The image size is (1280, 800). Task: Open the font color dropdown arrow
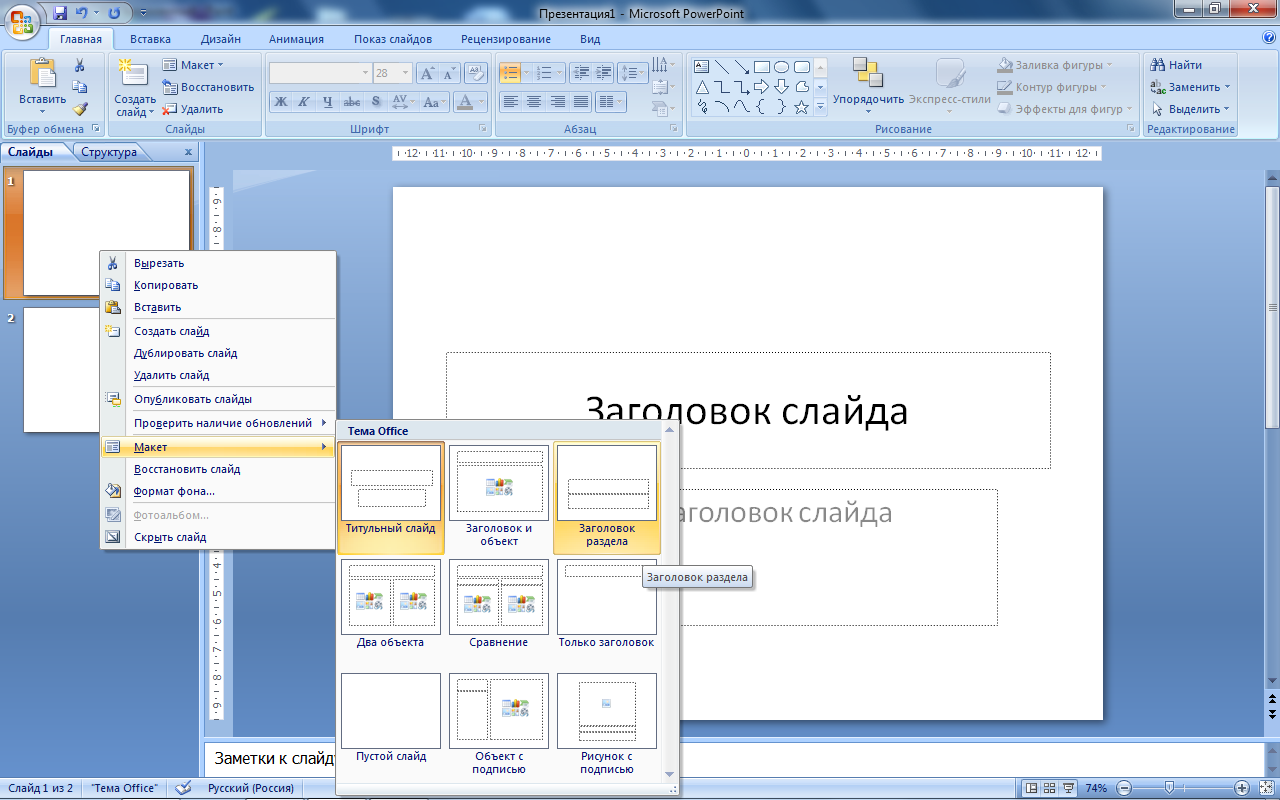480,101
